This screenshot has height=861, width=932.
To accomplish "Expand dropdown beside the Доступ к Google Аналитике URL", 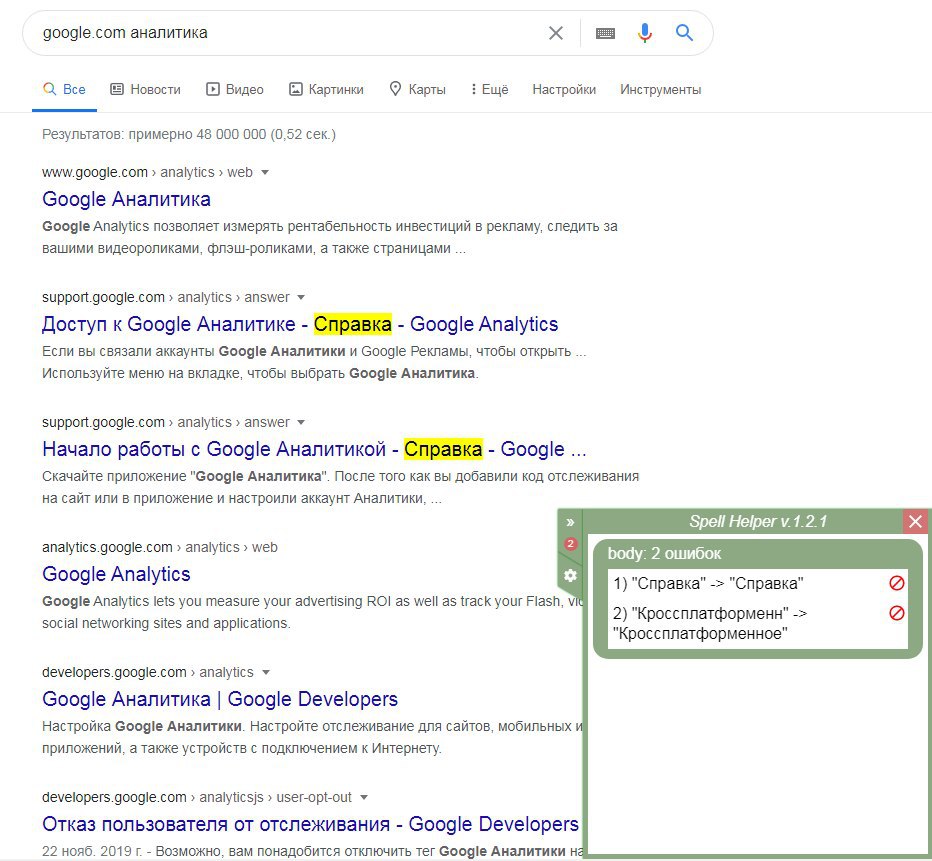I will pos(301,297).
